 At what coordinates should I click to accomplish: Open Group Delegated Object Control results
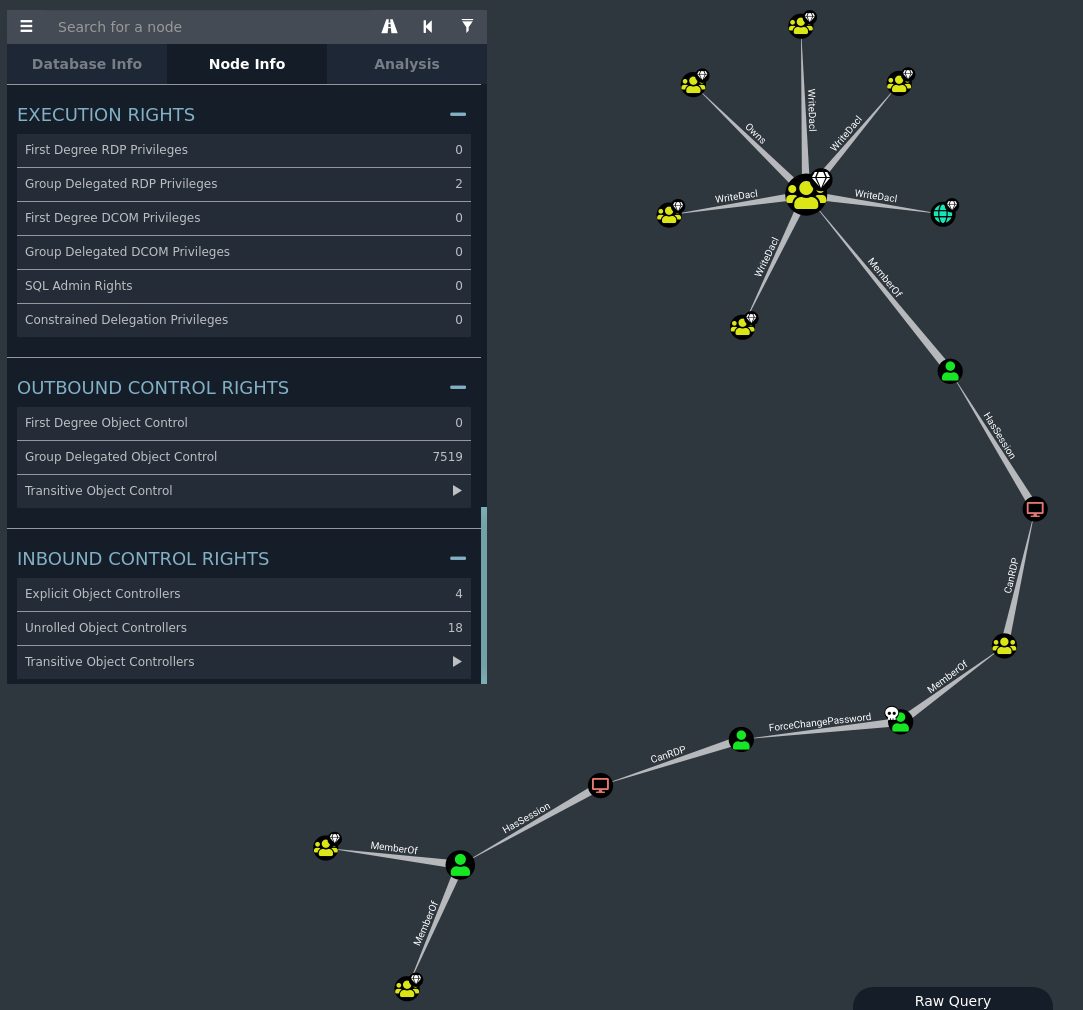click(x=243, y=457)
